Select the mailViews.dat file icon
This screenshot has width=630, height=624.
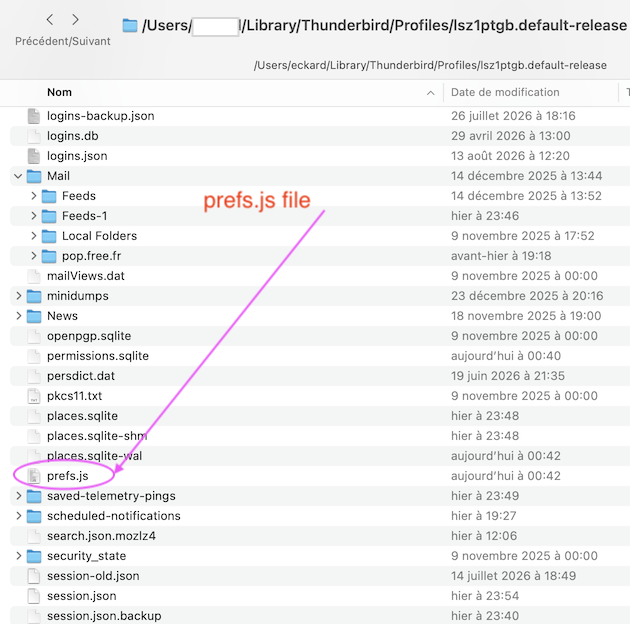click(34, 276)
